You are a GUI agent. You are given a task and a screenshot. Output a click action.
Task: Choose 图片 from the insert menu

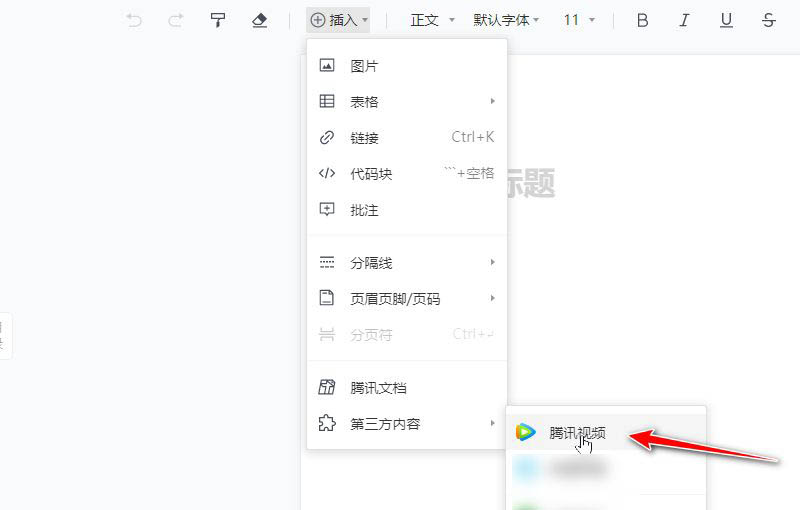click(407, 66)
